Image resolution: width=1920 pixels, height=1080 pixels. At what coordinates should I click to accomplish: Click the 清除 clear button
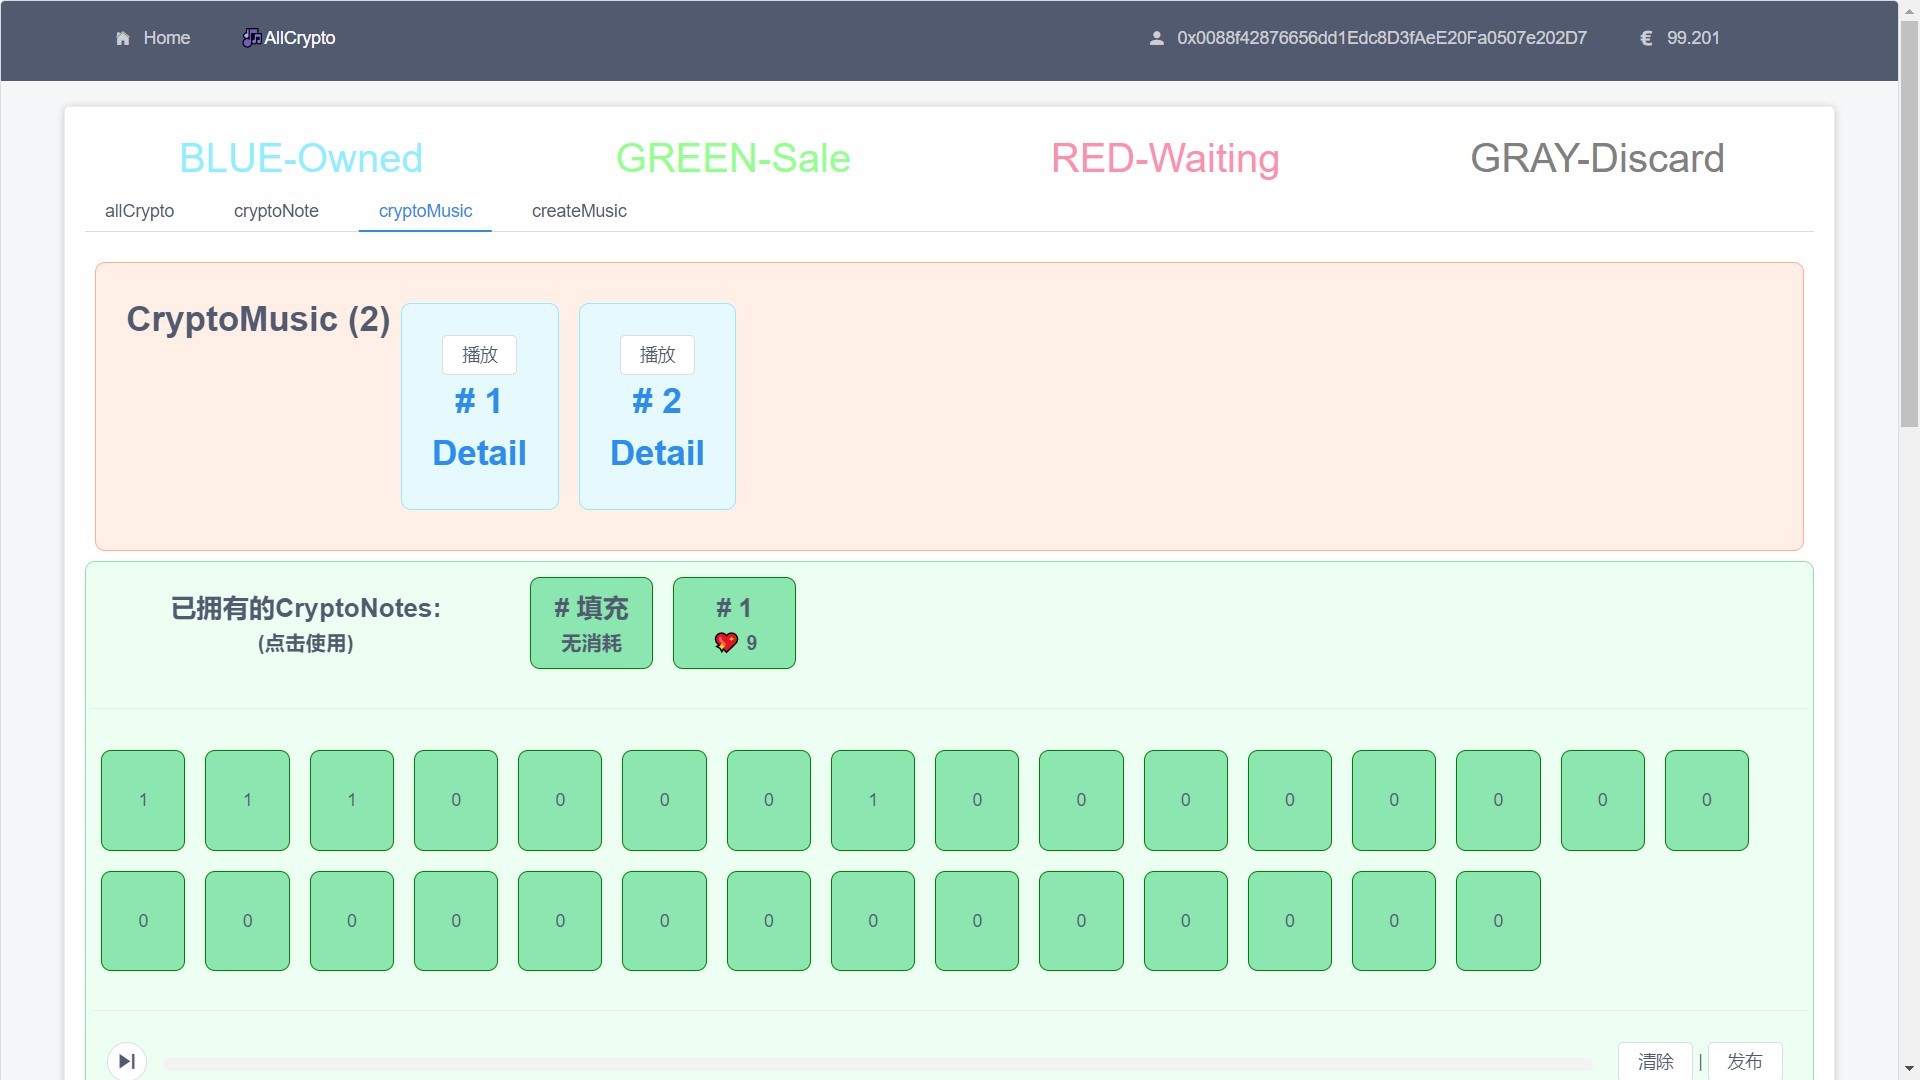pyautogui.click(x=1655, y=1061)
